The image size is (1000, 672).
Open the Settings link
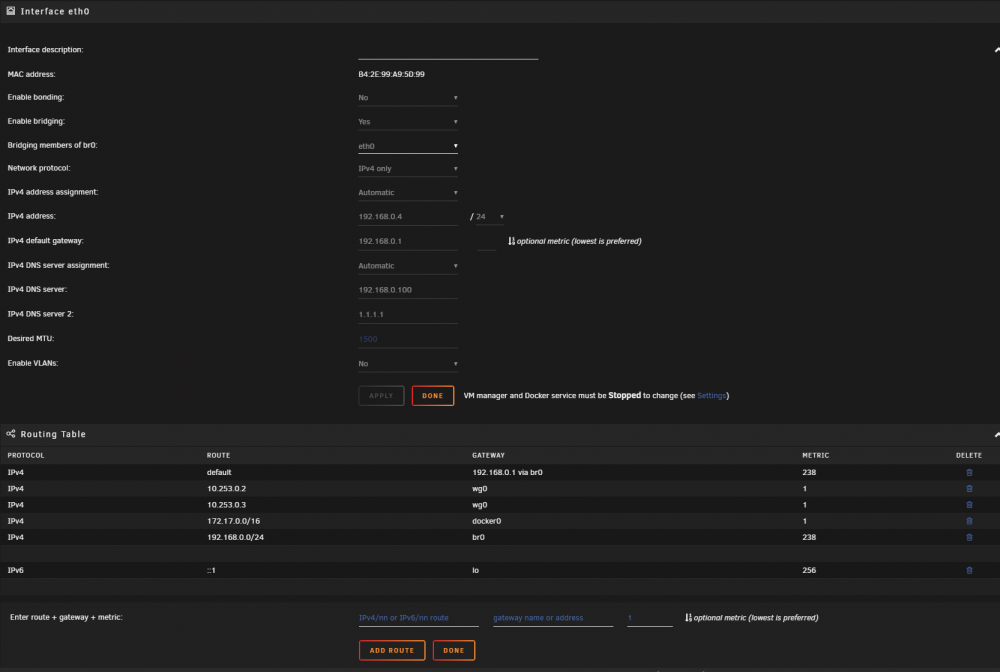point(711,395)
